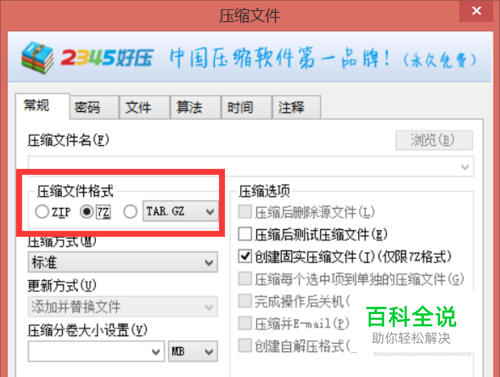This screenshot has width=500, height=377.
Task: Toggle the 压缩并E-mail(P) checkbox
Action: point(245,323)
